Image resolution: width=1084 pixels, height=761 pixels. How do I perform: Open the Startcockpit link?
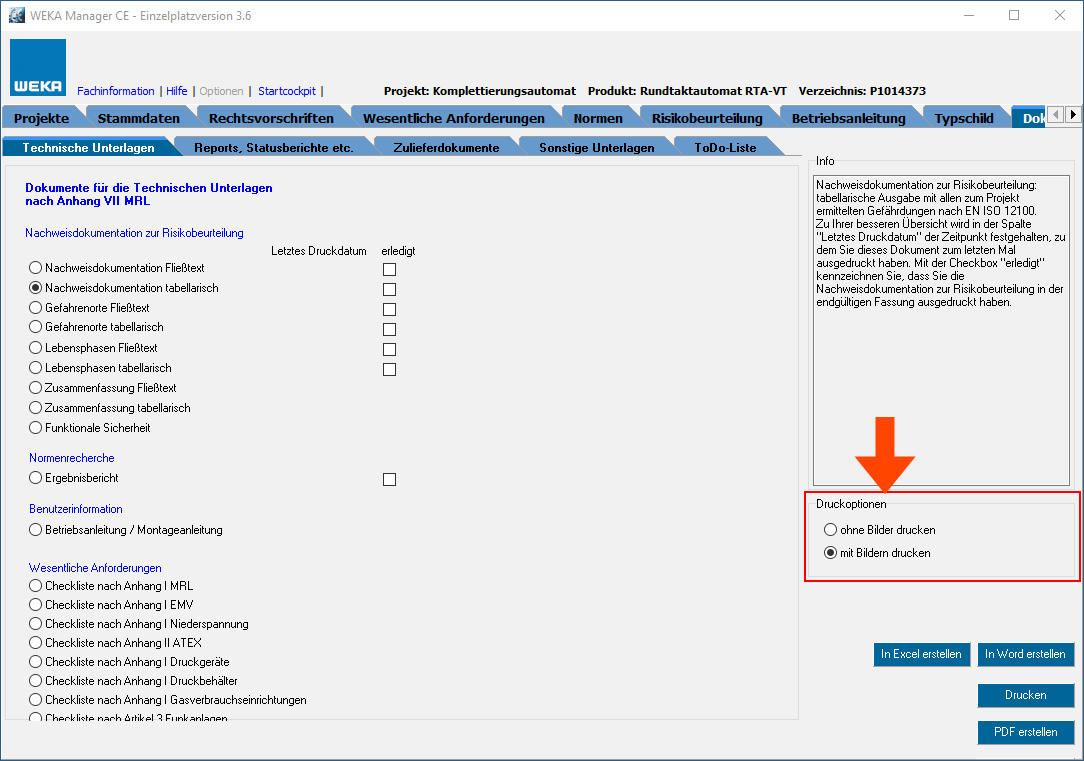coord(287,91)
